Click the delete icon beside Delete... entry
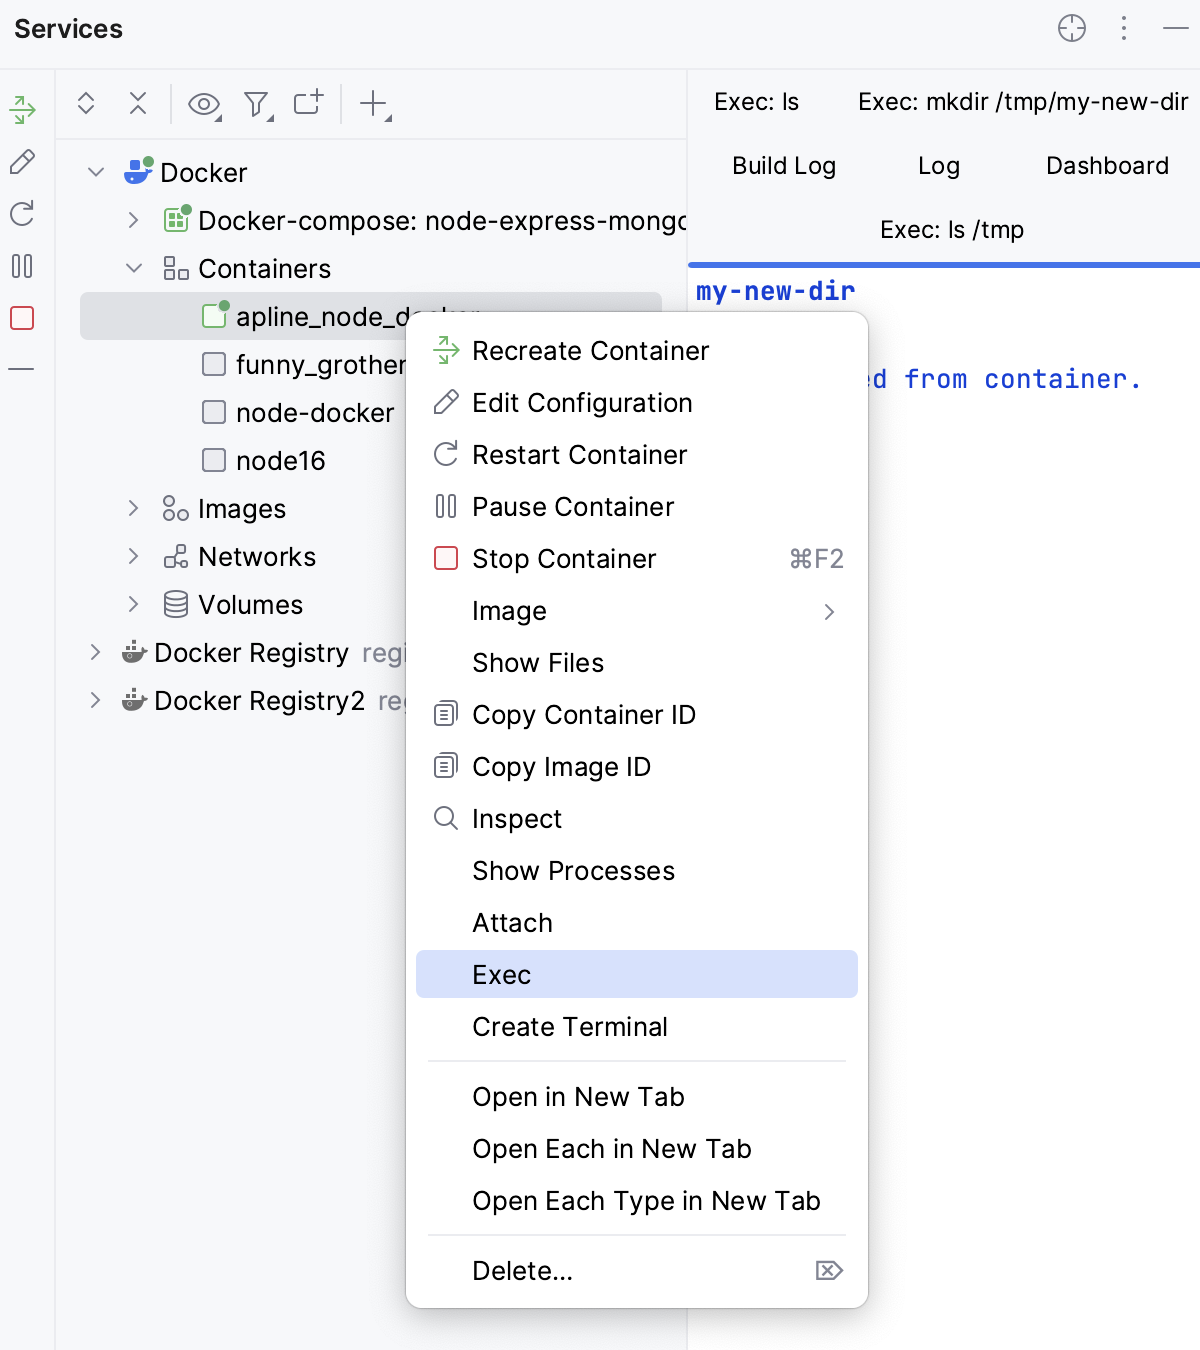 [x=828, y=1271]
